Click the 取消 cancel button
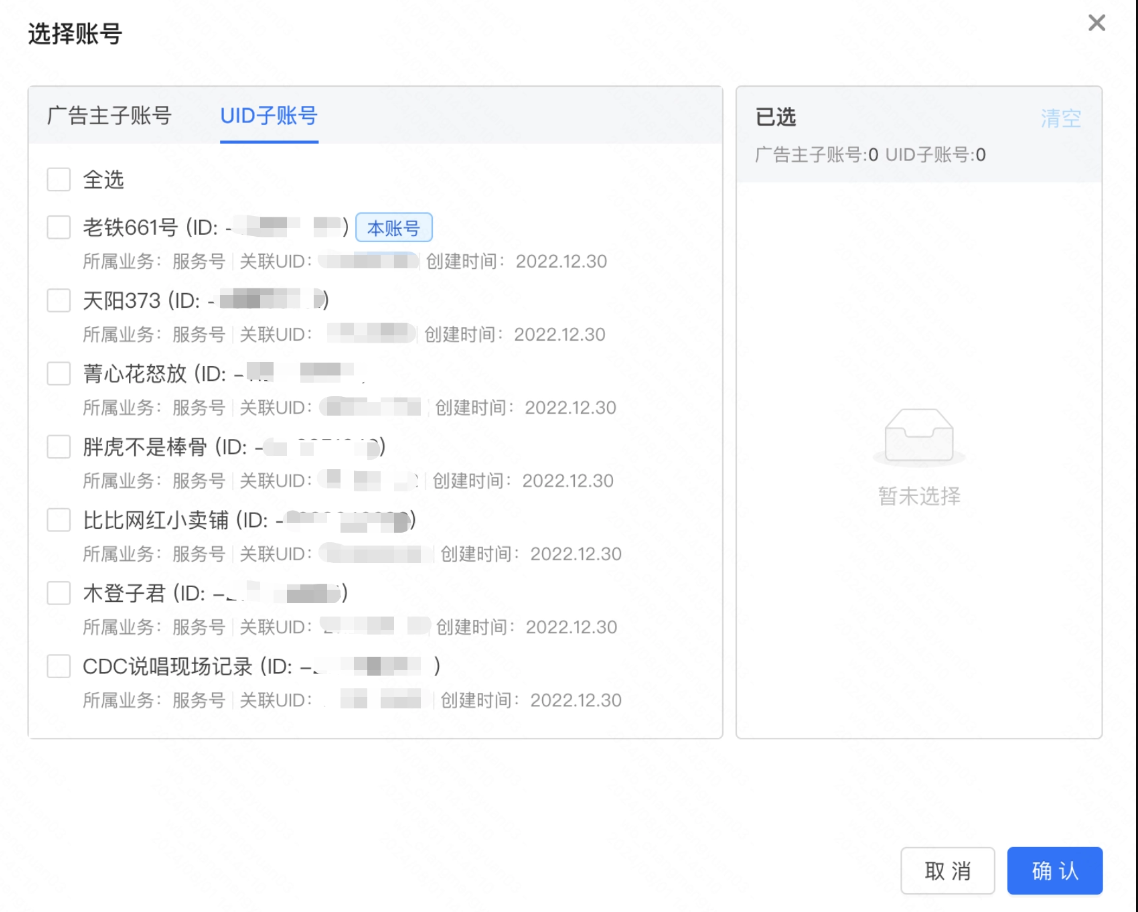1138x912 pixels. [948, 870]
